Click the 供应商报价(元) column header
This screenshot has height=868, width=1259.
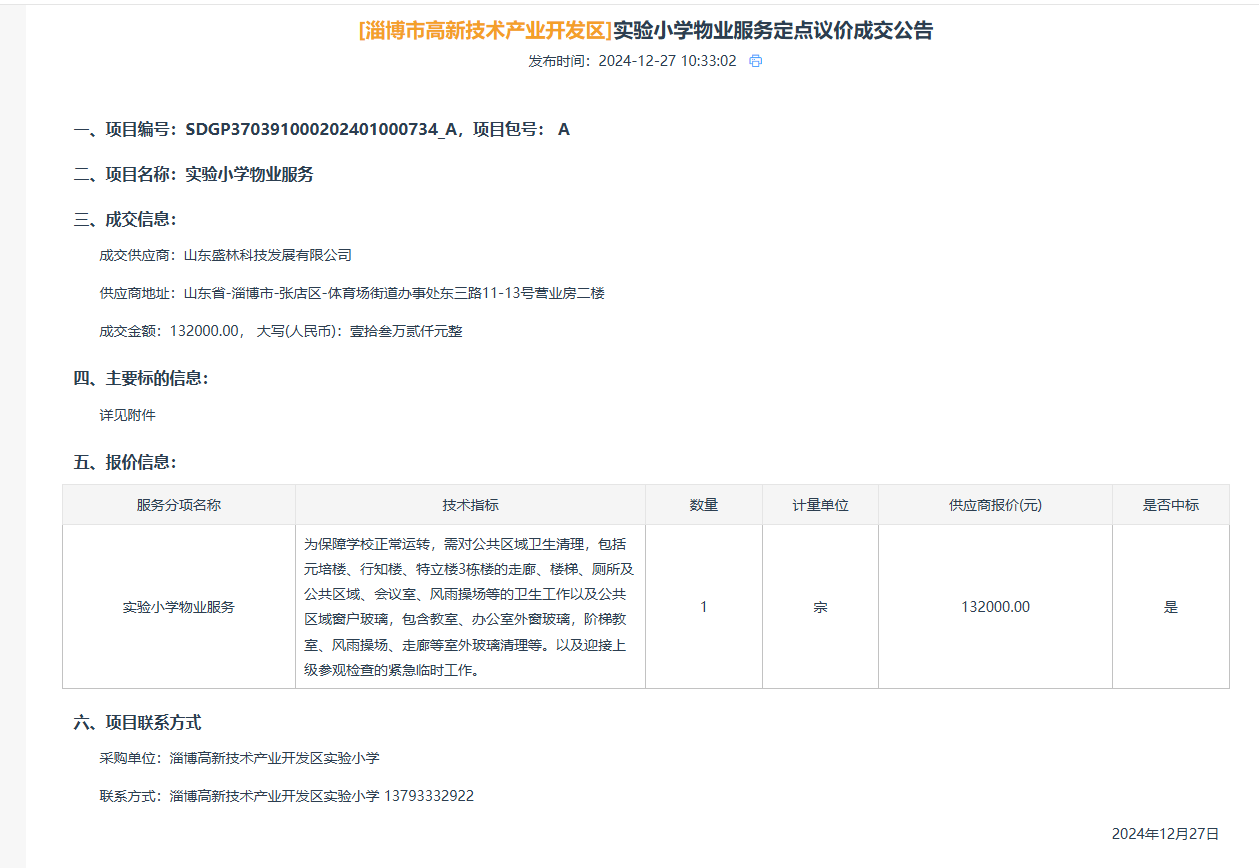995,505
